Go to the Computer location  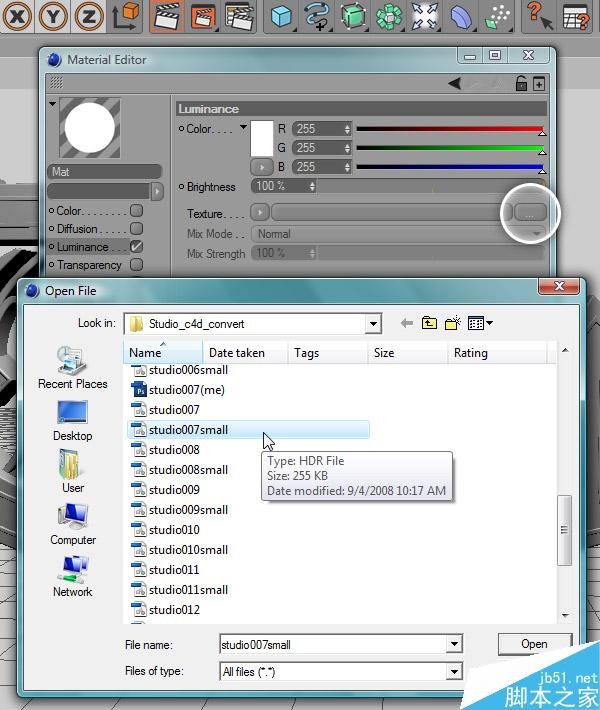[x=72, y=524]
